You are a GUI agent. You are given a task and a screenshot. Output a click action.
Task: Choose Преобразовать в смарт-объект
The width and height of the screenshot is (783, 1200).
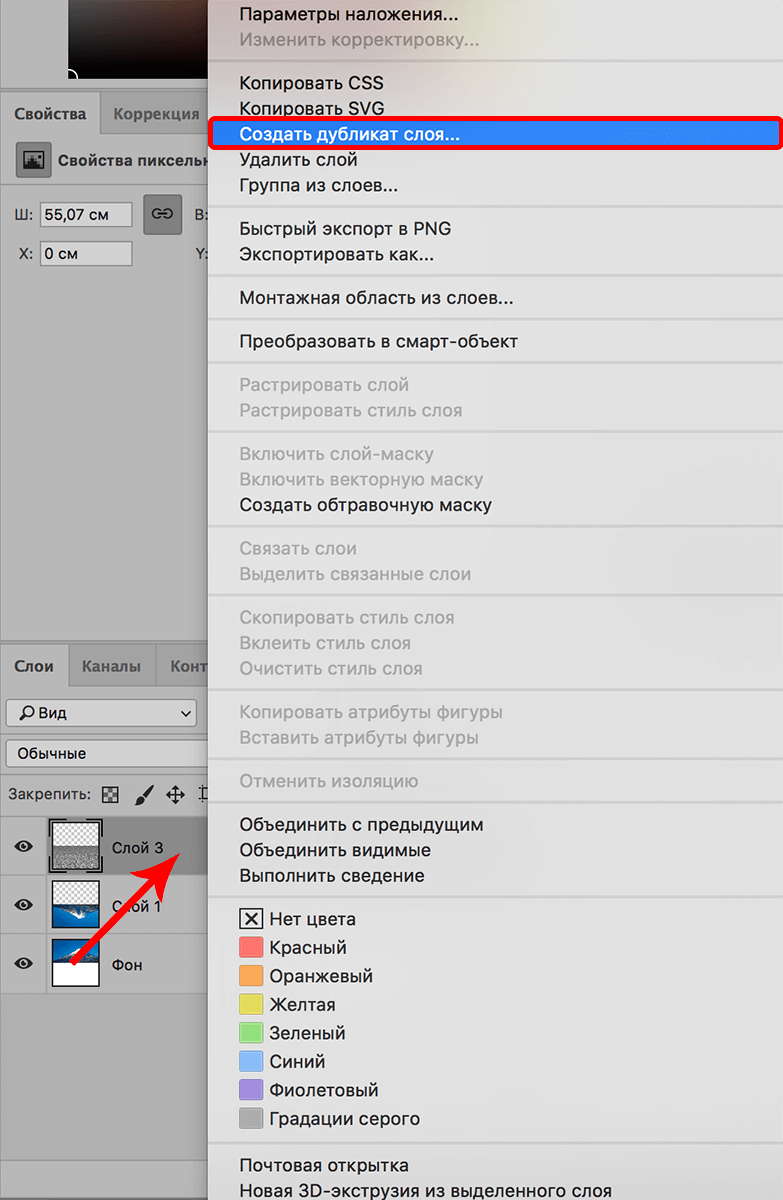tap(378, 342)
